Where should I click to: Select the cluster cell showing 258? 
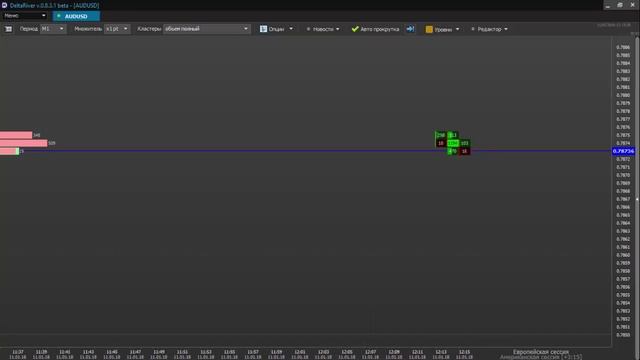click(441, 135)
